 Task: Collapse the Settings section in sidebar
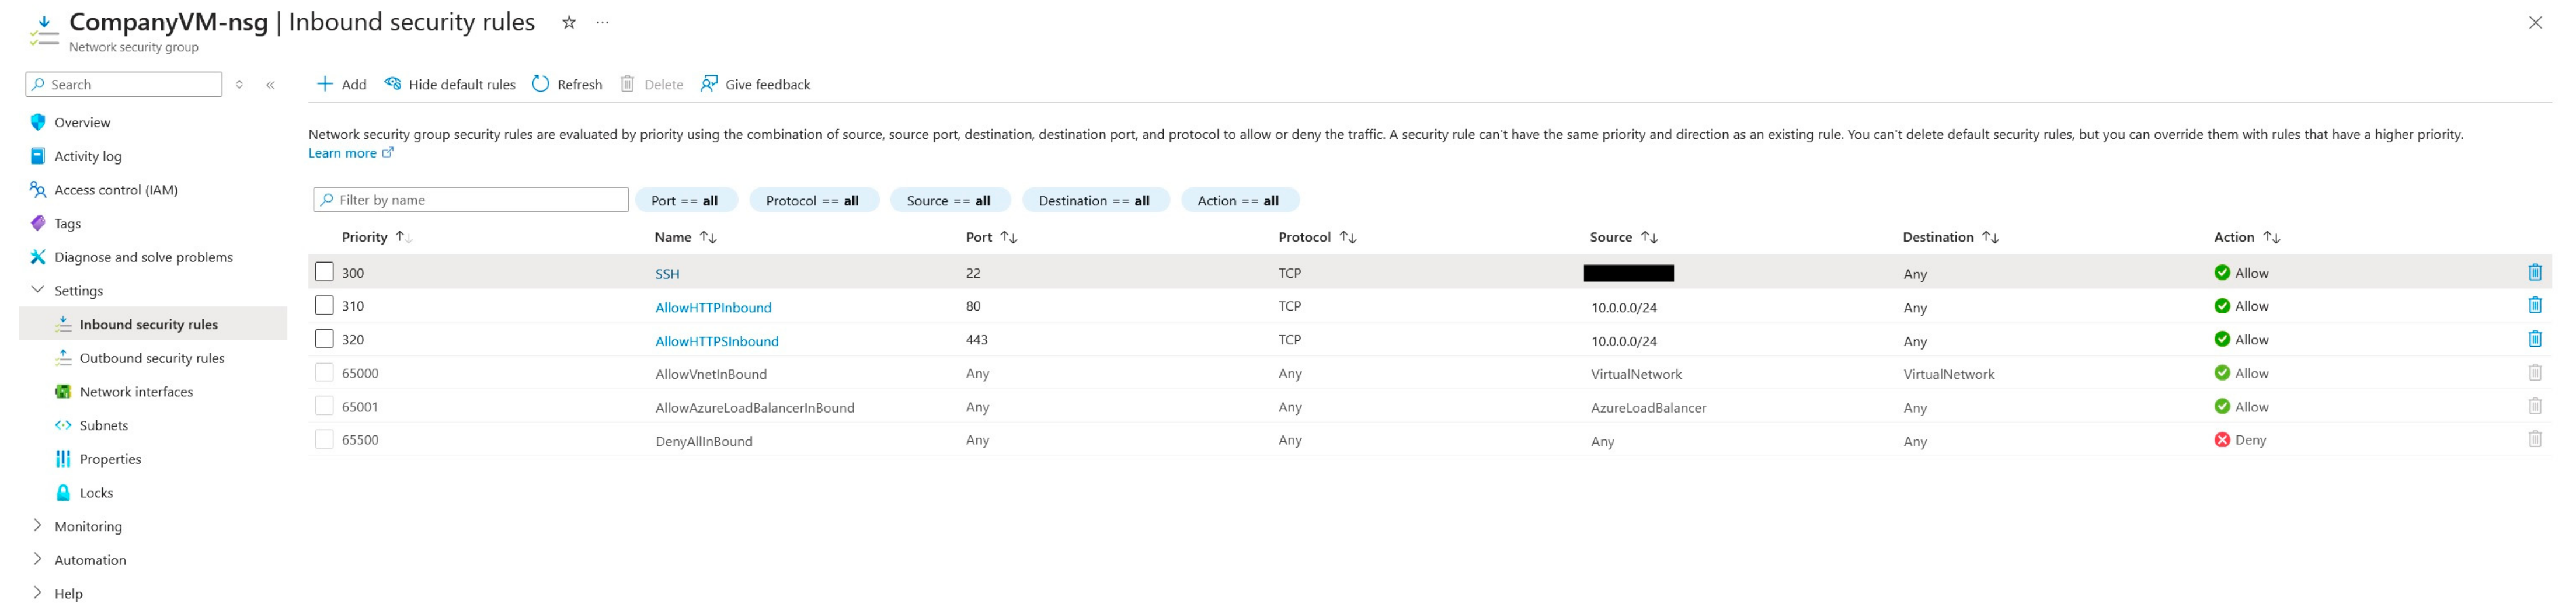pos(38,290)
